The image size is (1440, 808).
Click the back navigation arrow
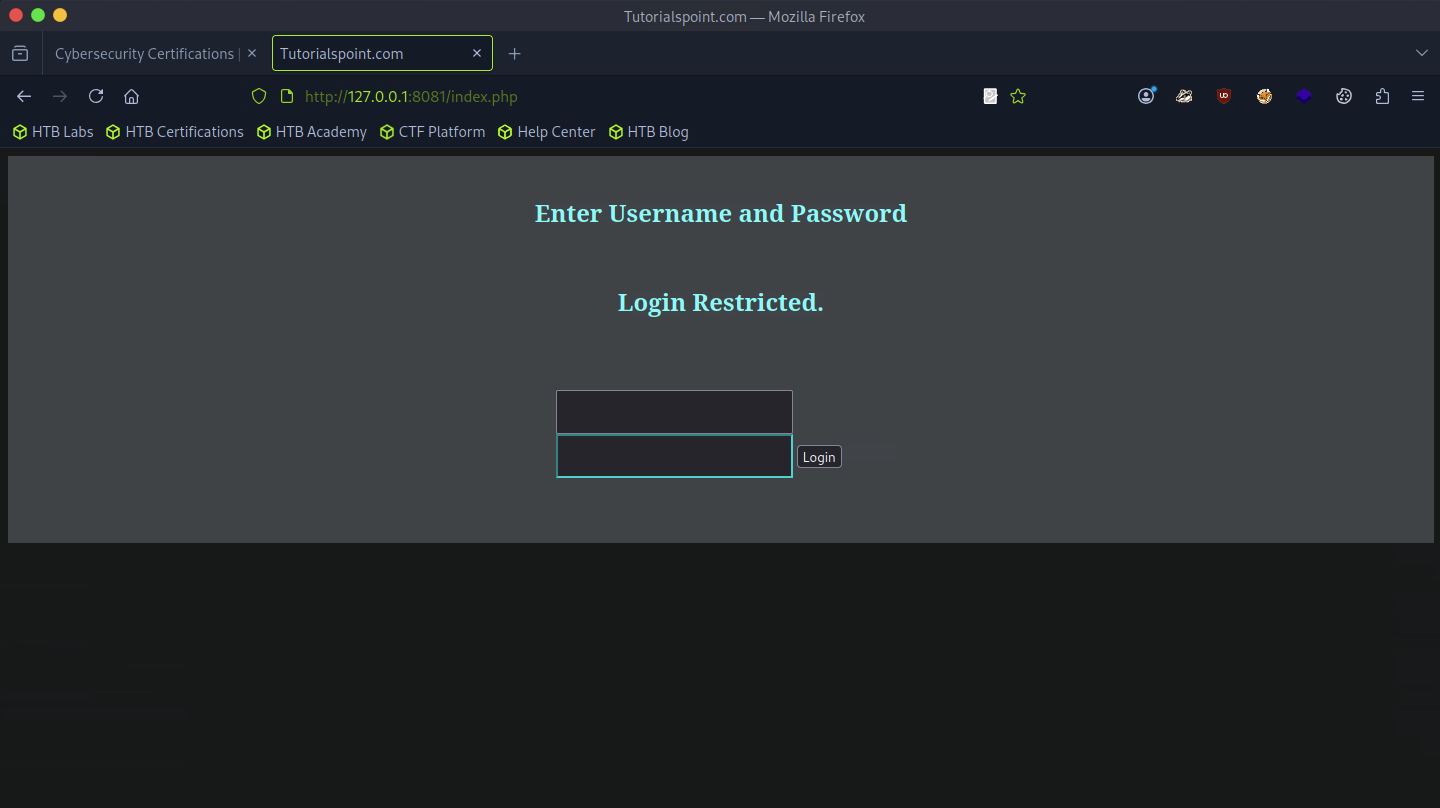click(24, 96)
